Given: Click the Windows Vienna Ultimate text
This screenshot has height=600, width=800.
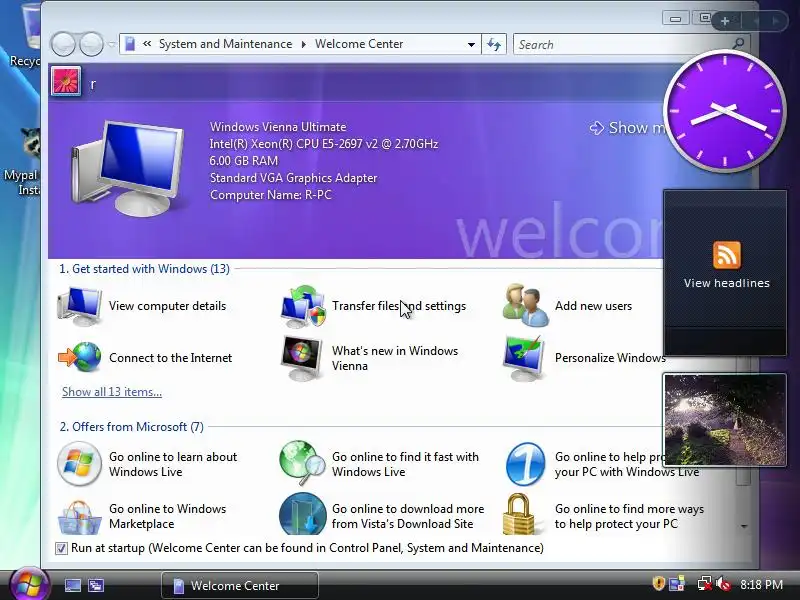Looking at the screenshot, I should tap(278, 127).
